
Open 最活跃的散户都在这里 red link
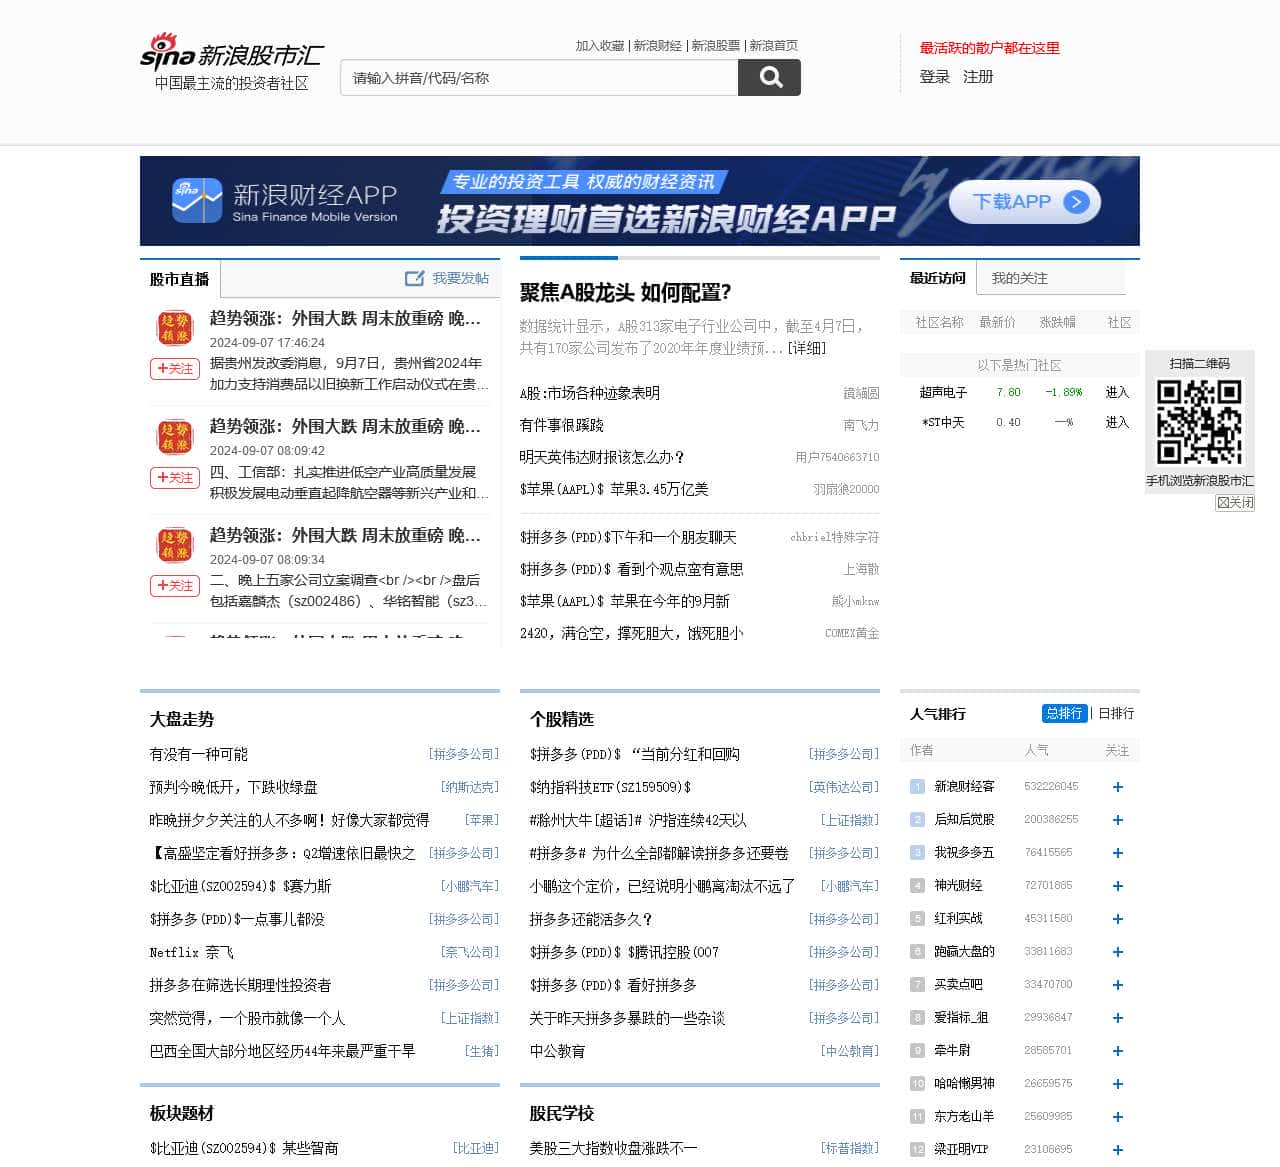[990, 48]
